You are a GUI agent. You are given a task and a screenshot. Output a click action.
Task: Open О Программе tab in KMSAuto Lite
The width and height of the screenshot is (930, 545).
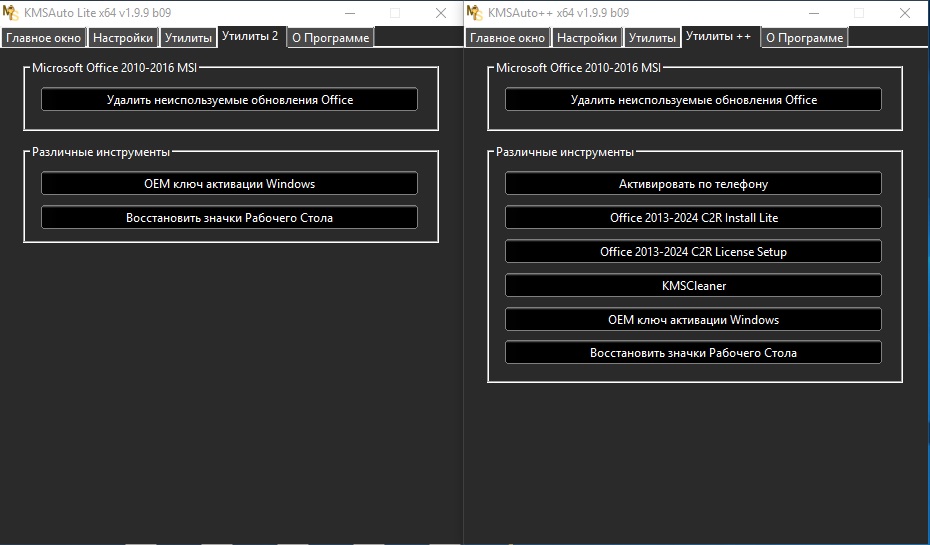tap(330, 38)
